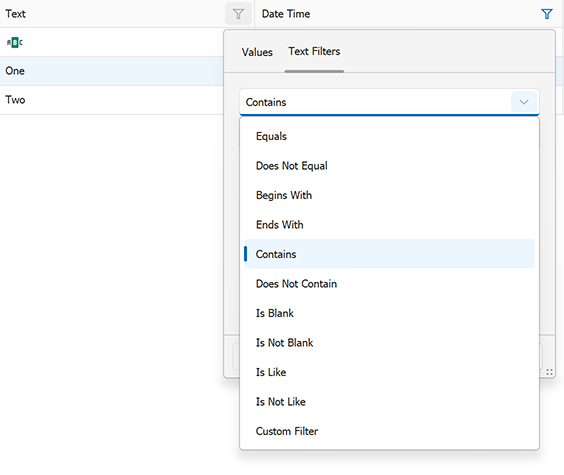Open the Text column filter icon
The height and width of the screenshot is (475, 564).
238,14
